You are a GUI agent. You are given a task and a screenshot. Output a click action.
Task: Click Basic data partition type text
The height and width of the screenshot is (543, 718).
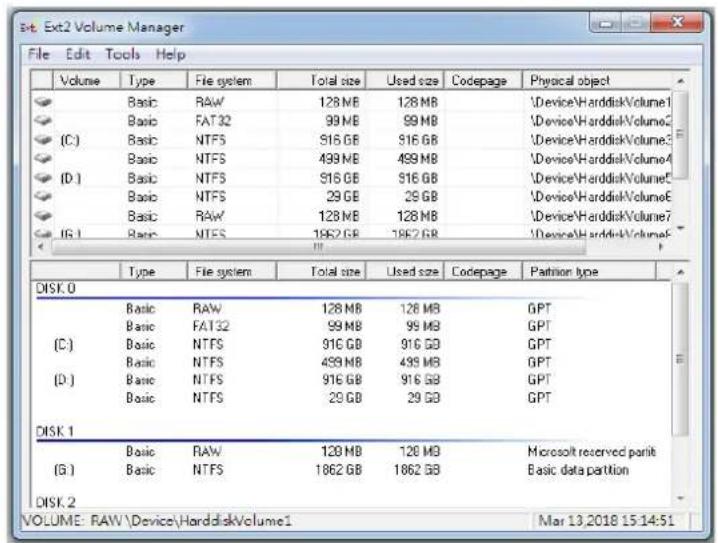(578, 470)
